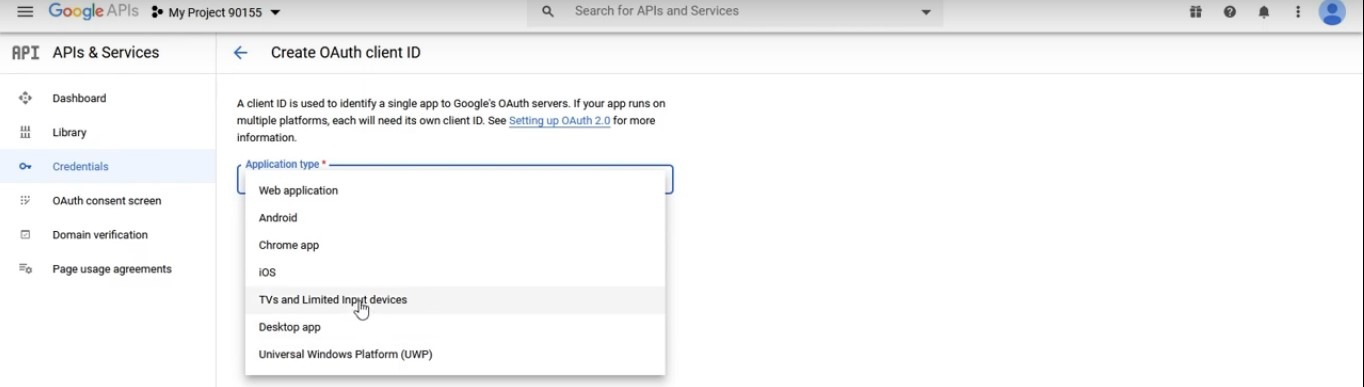The height and width of the screenshot is (387, 1364).
Task: Expand the search bar dropdown arrow
Action: coord(926,12)
